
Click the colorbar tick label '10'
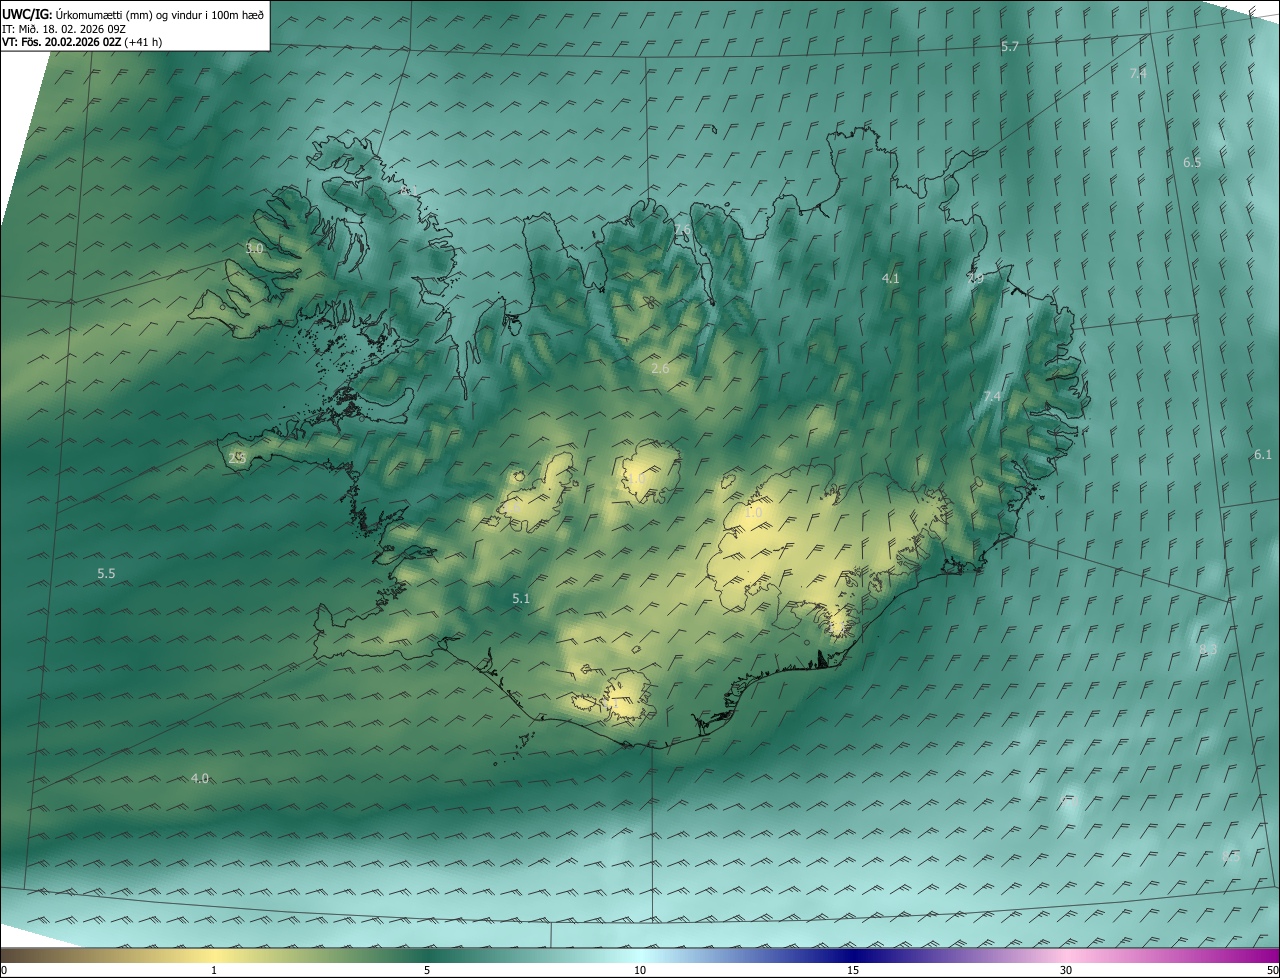[640, 971]
